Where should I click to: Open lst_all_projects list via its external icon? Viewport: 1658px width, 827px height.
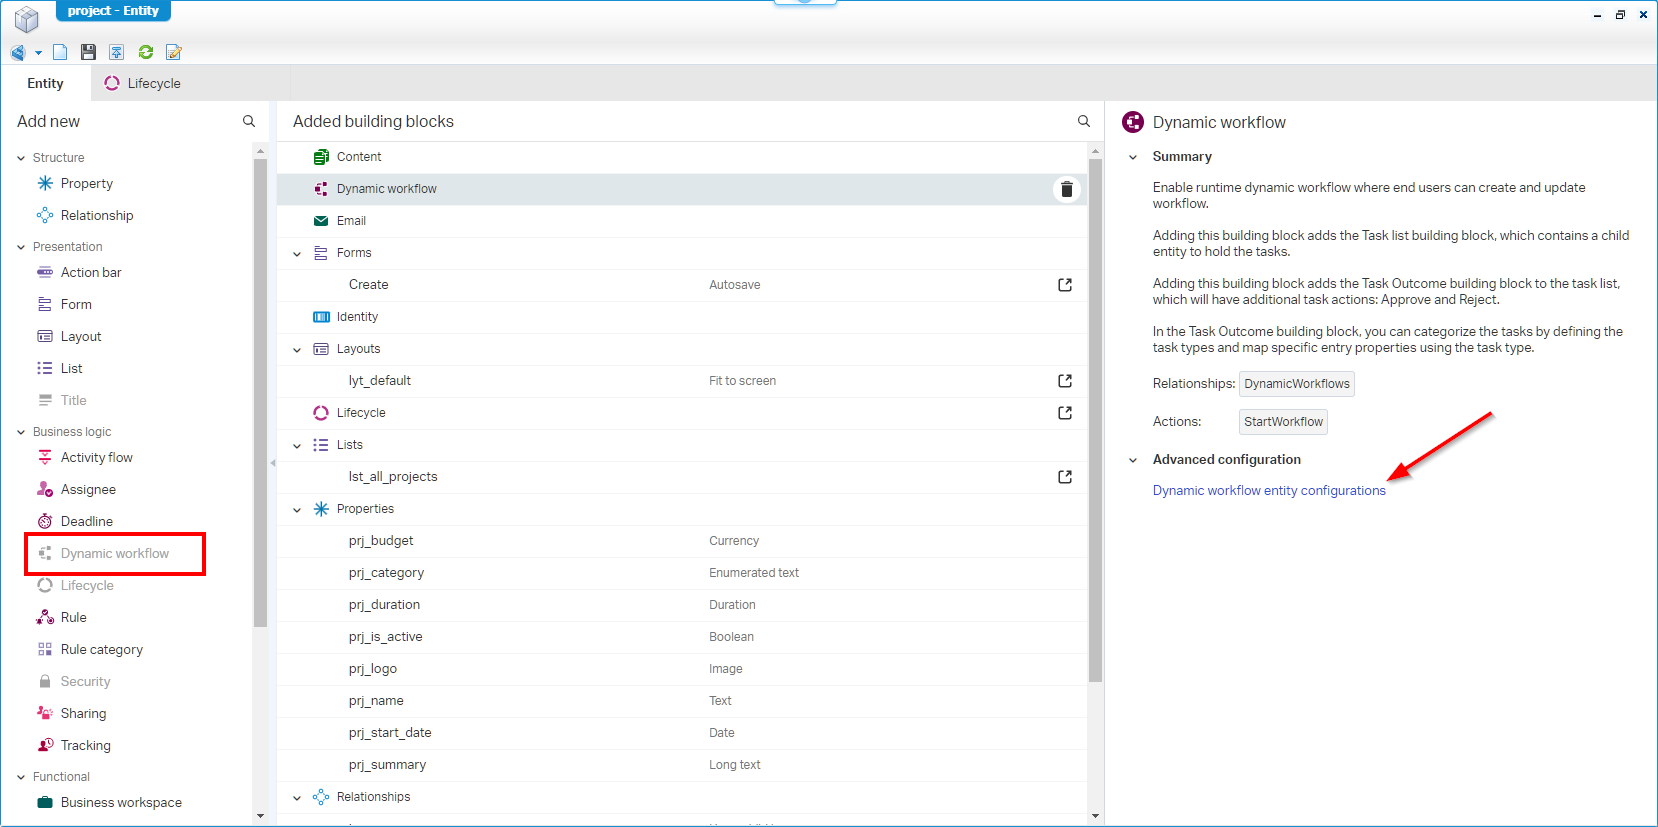tap(1065, 477)
